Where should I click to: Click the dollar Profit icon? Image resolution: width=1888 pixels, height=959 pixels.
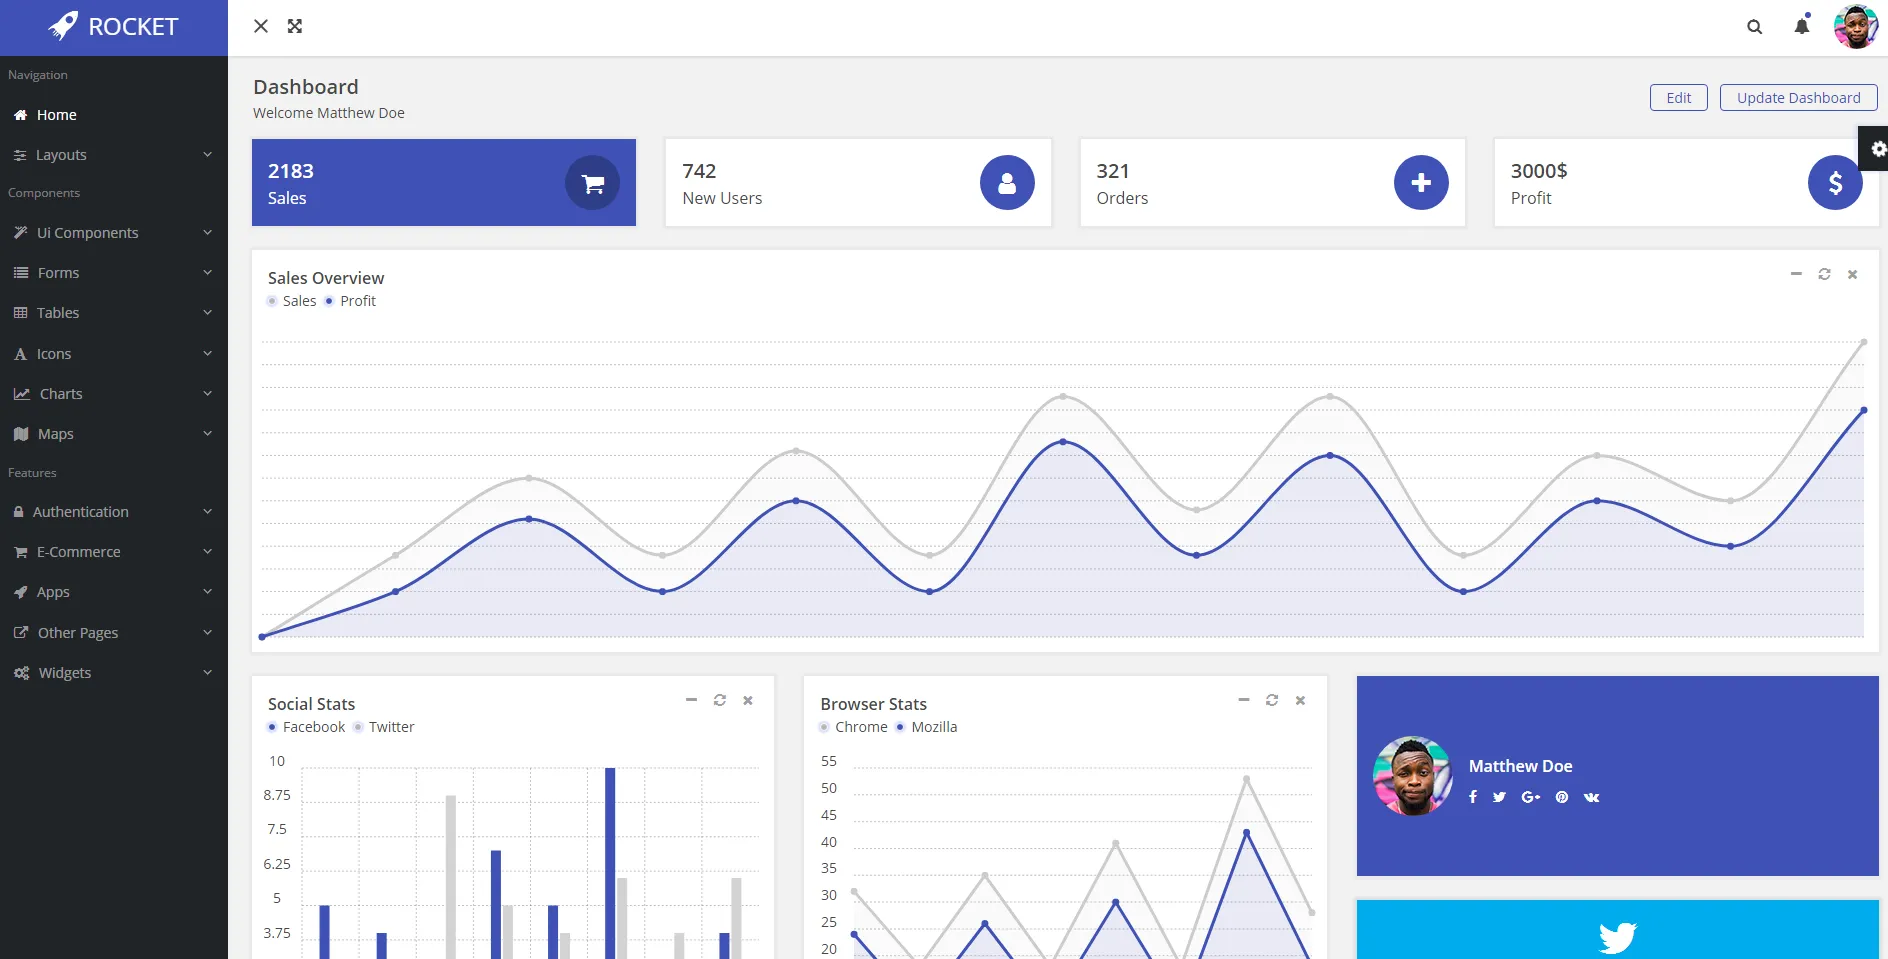coord(1834,183)
